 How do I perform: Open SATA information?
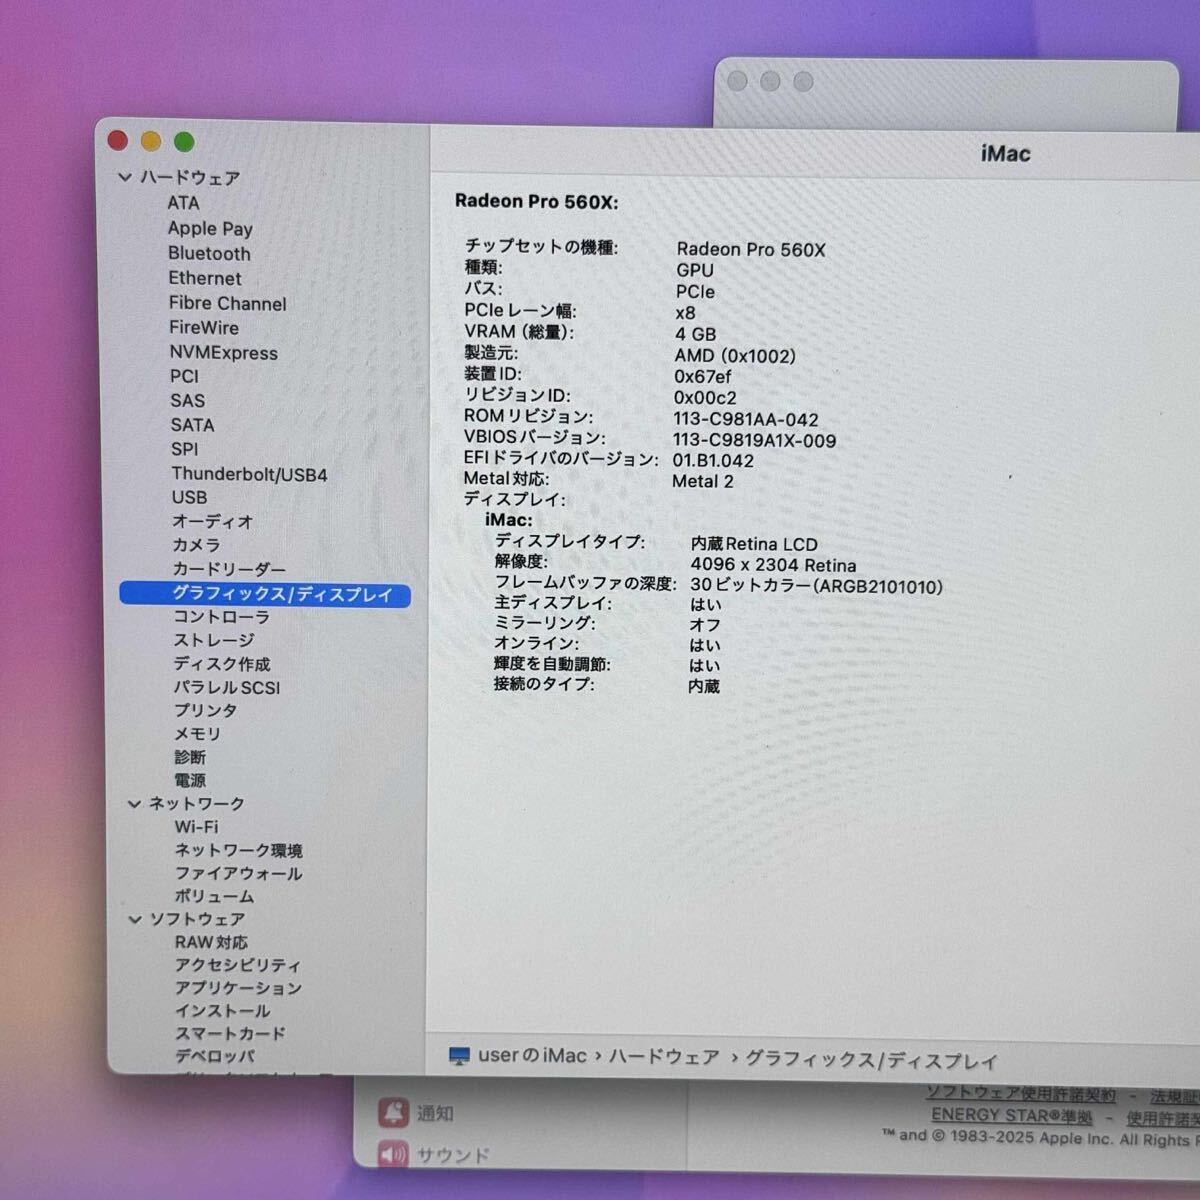click(192, 425)
